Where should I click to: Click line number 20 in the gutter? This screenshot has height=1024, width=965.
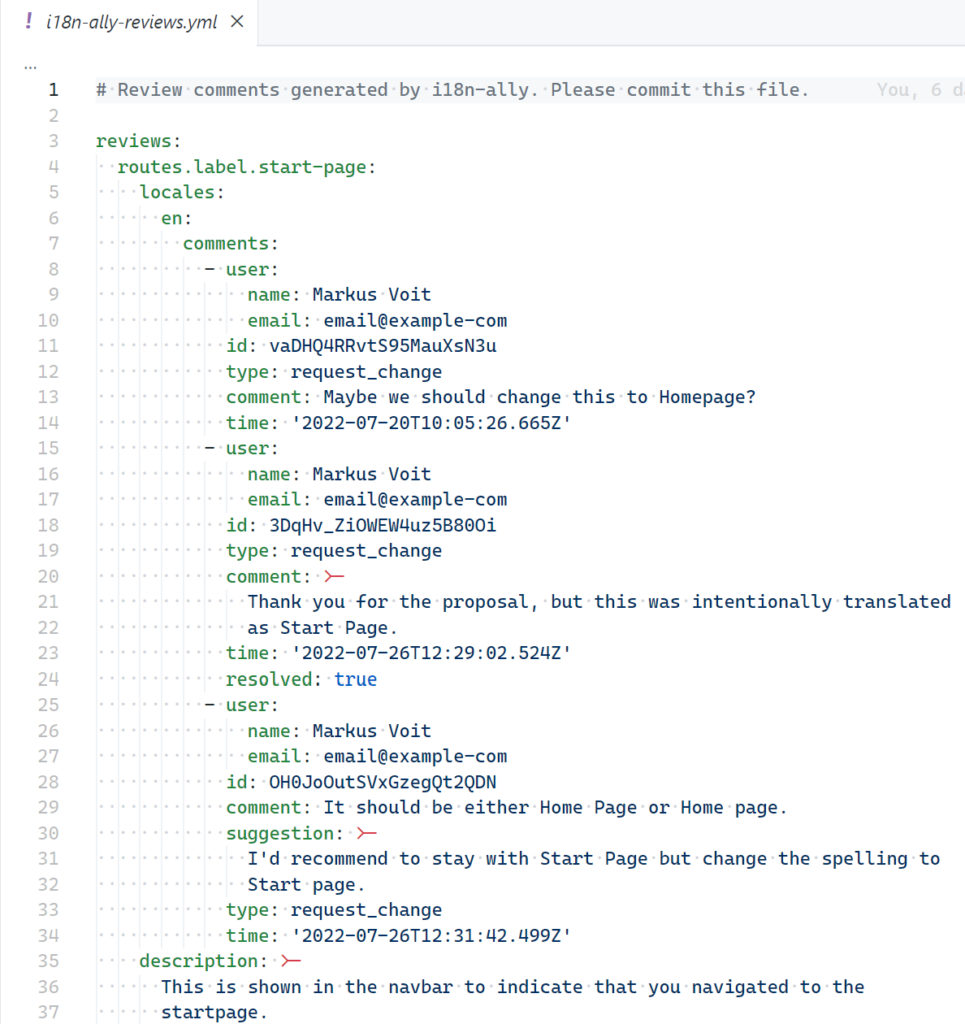[x=48, y=576]
